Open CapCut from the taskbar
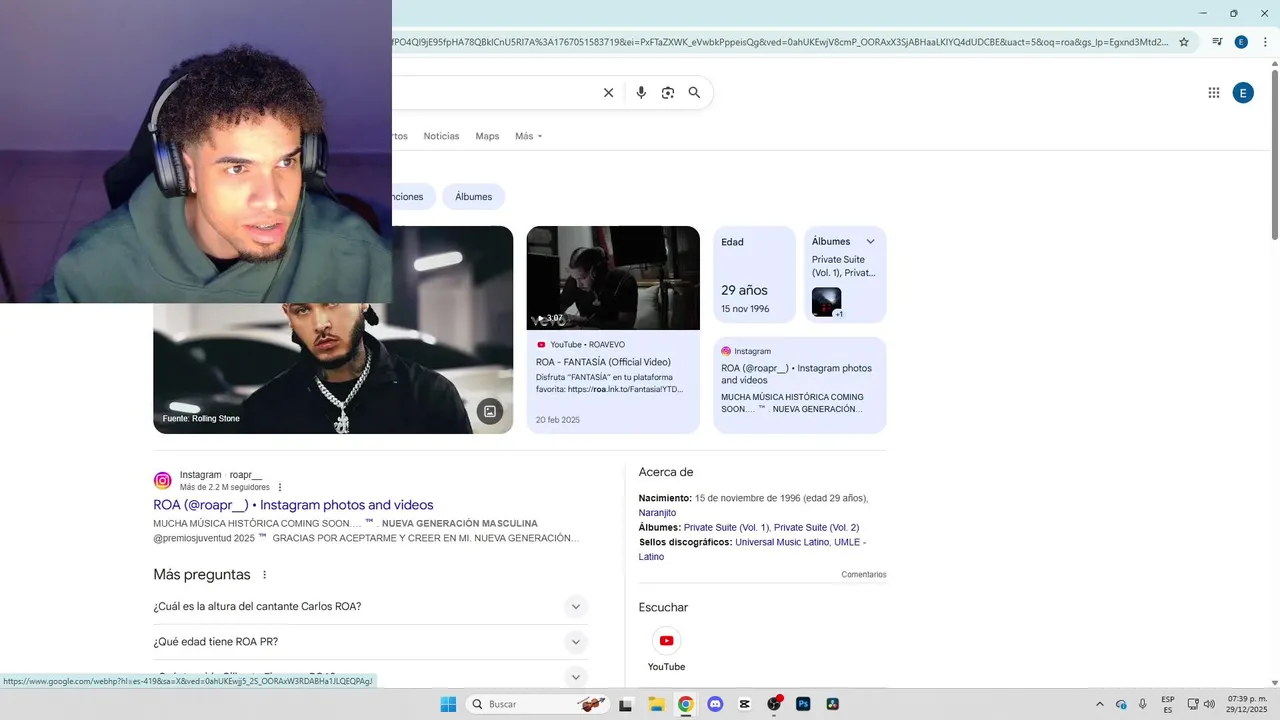Image resolution: width=1280 pixels, height=720 pixels. [x=744, y=704]
